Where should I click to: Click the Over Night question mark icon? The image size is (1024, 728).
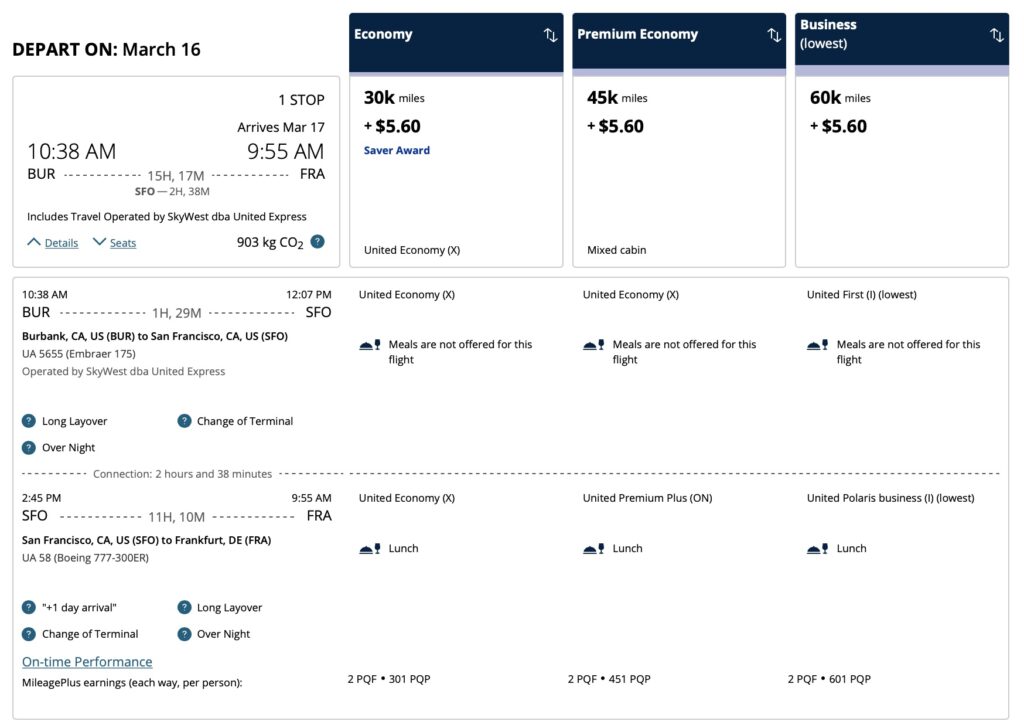(27, 447)
